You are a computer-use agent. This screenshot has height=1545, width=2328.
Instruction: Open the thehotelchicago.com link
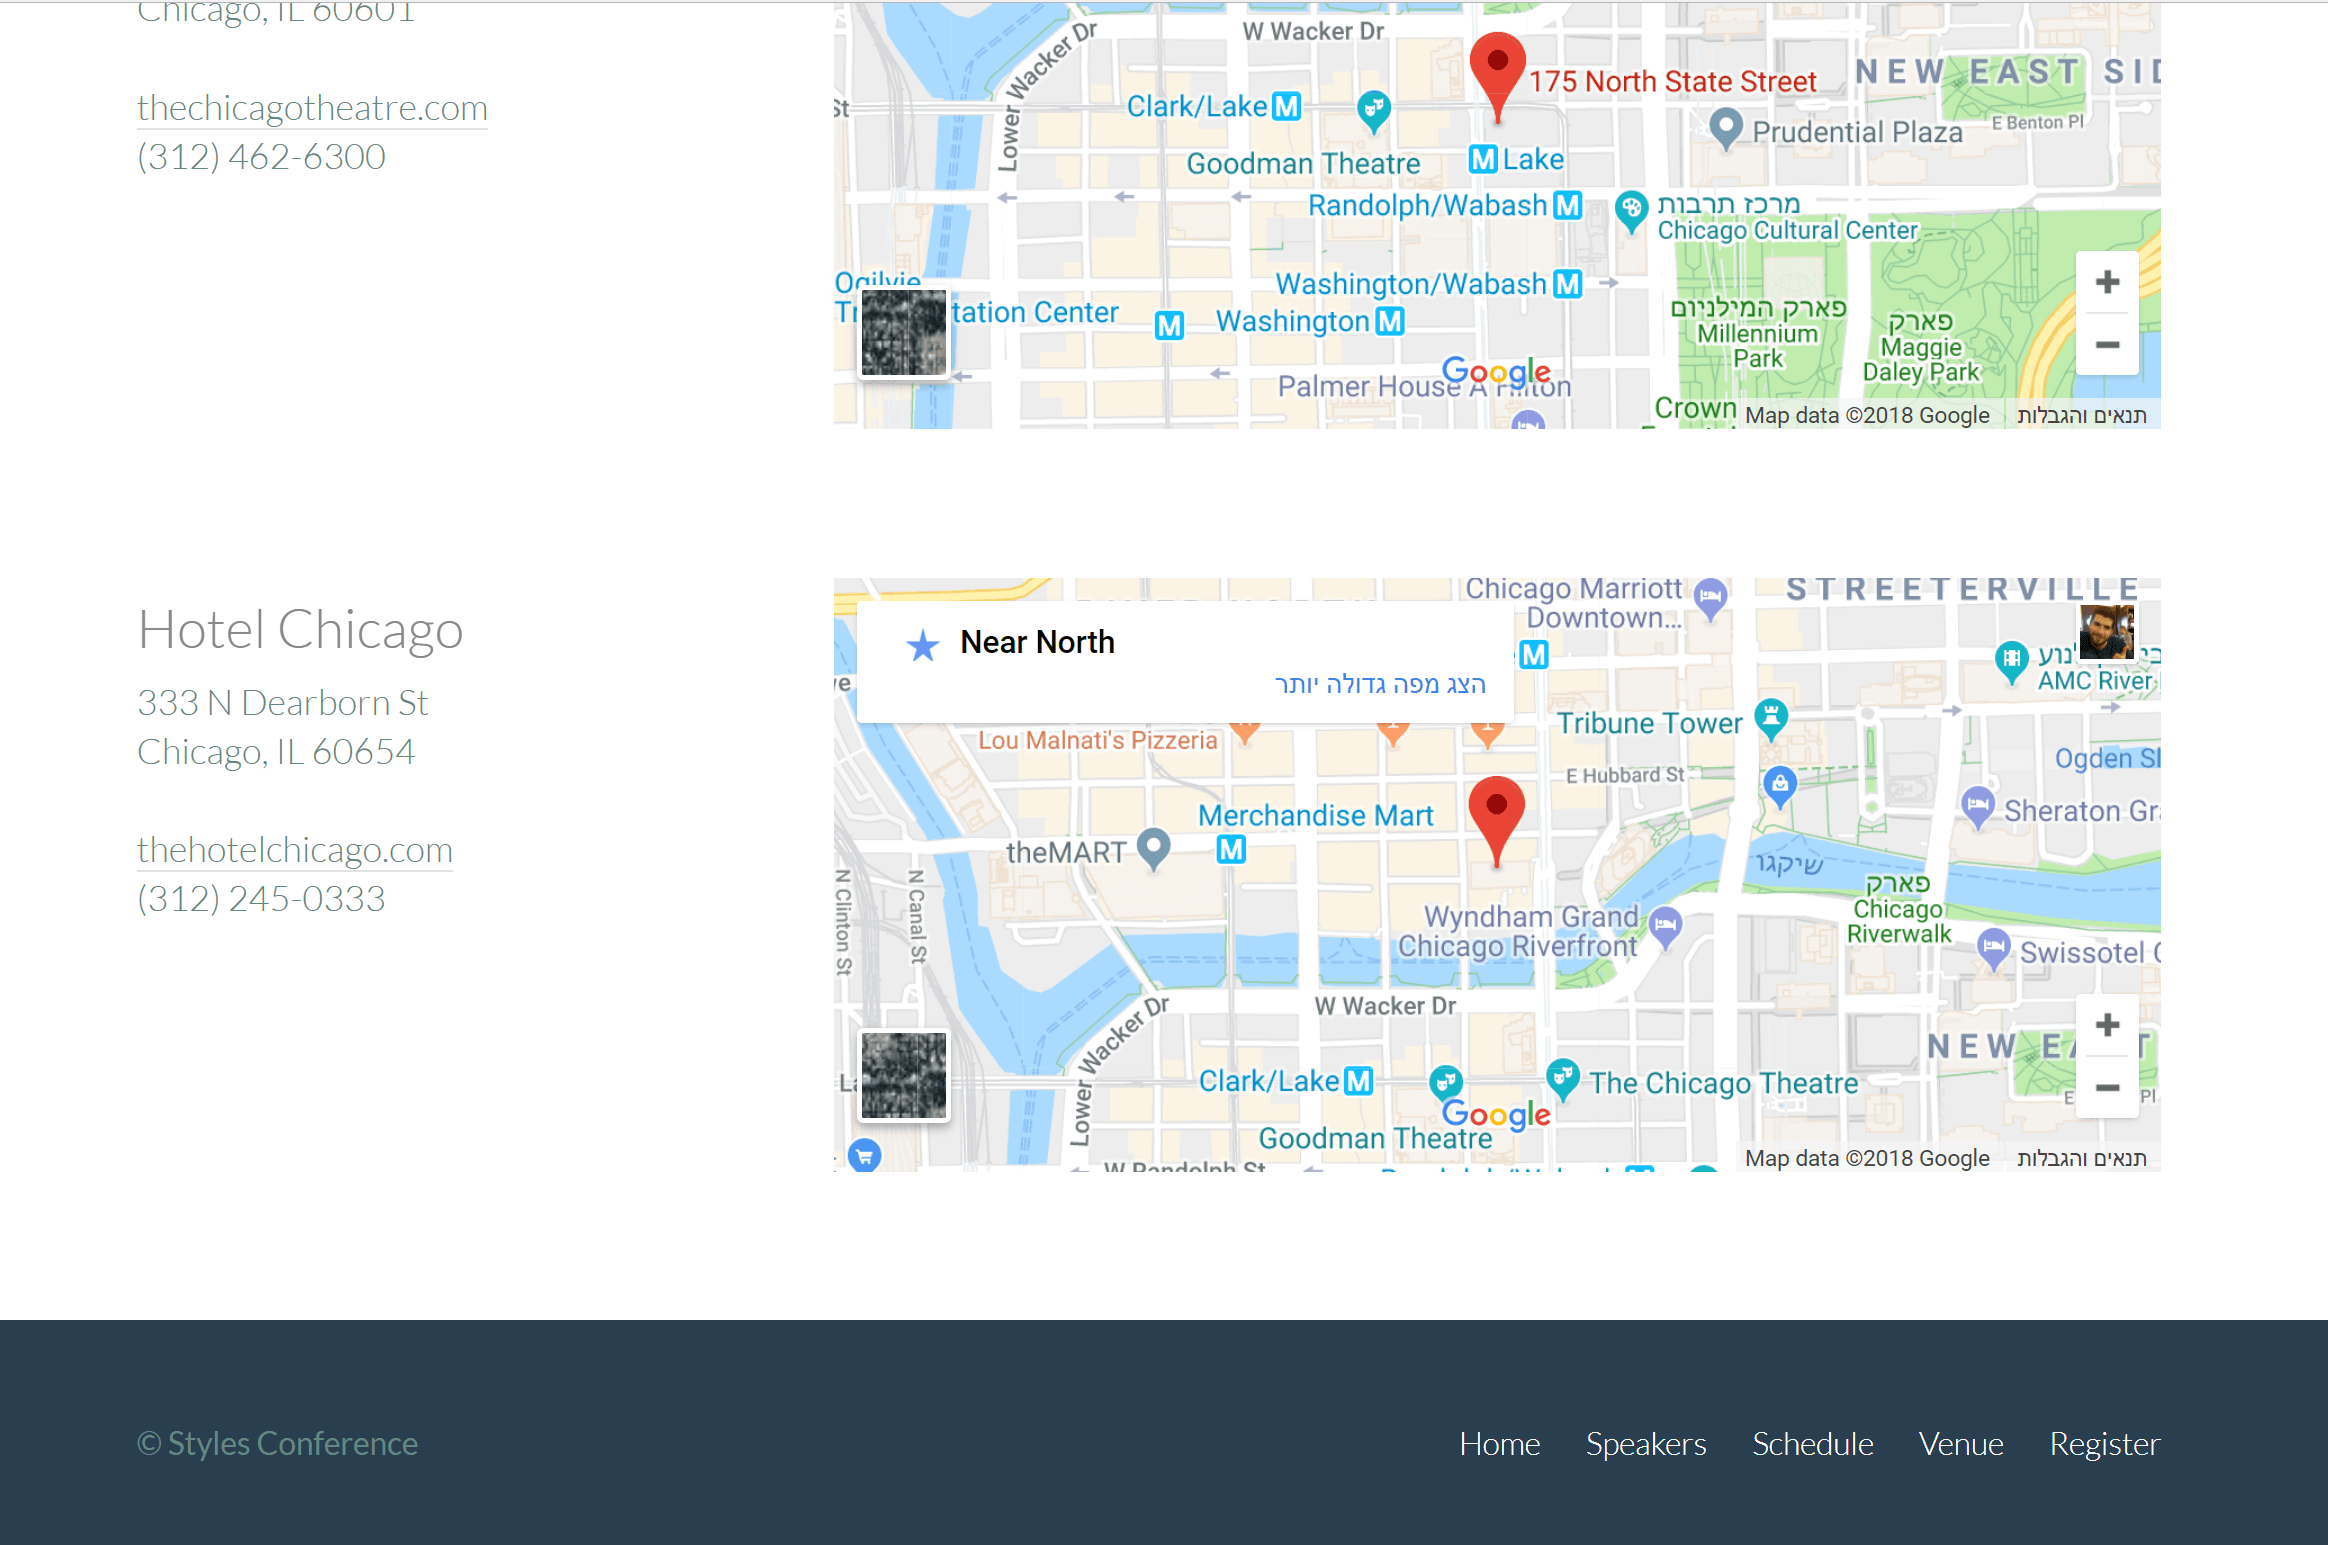(x=295, y=850)
